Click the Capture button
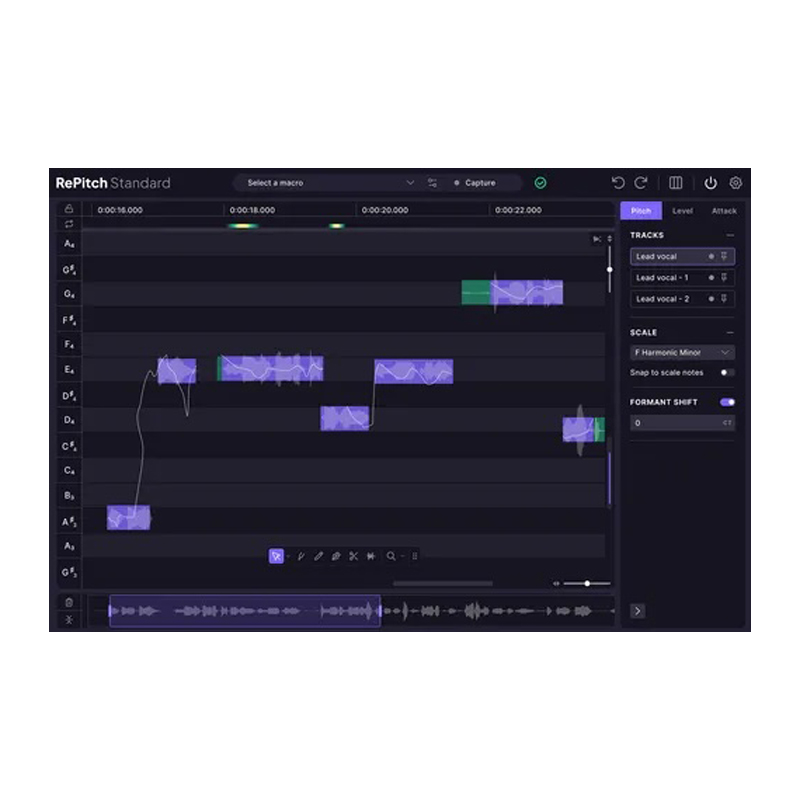The width and height of the screenshot is (800, 800). coord(479,183)
